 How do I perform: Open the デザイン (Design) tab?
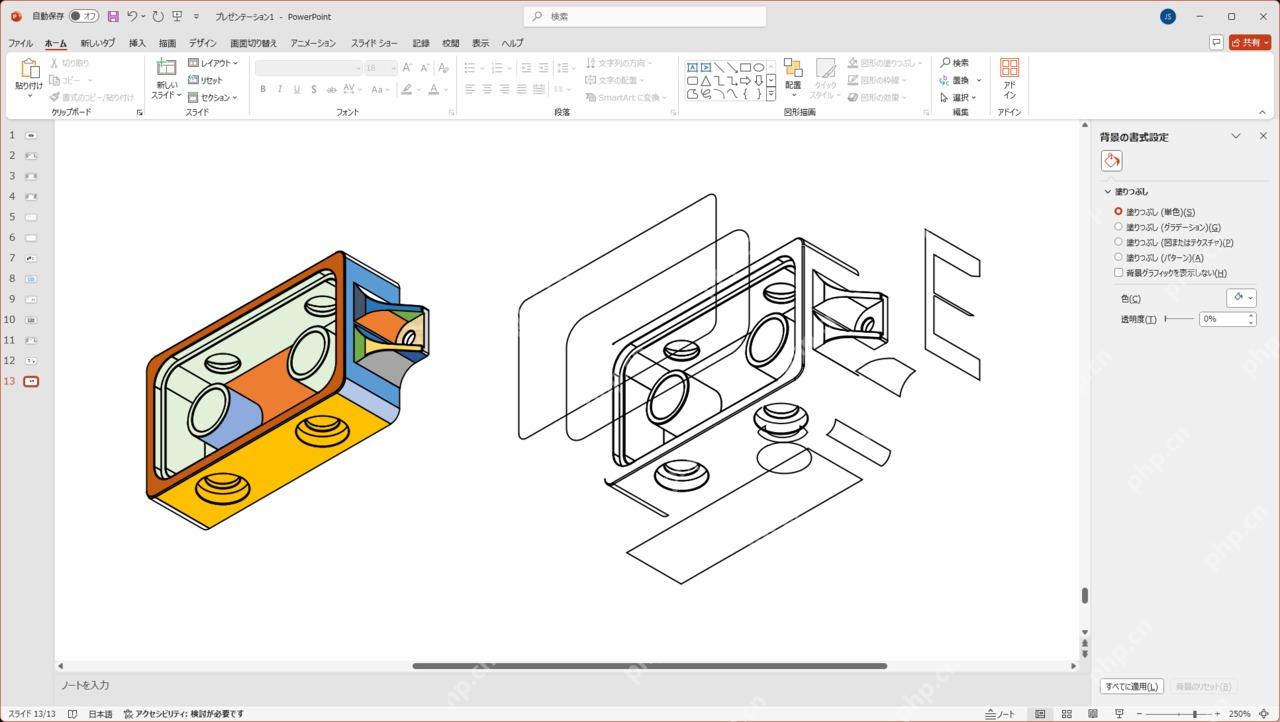(202, 43)
